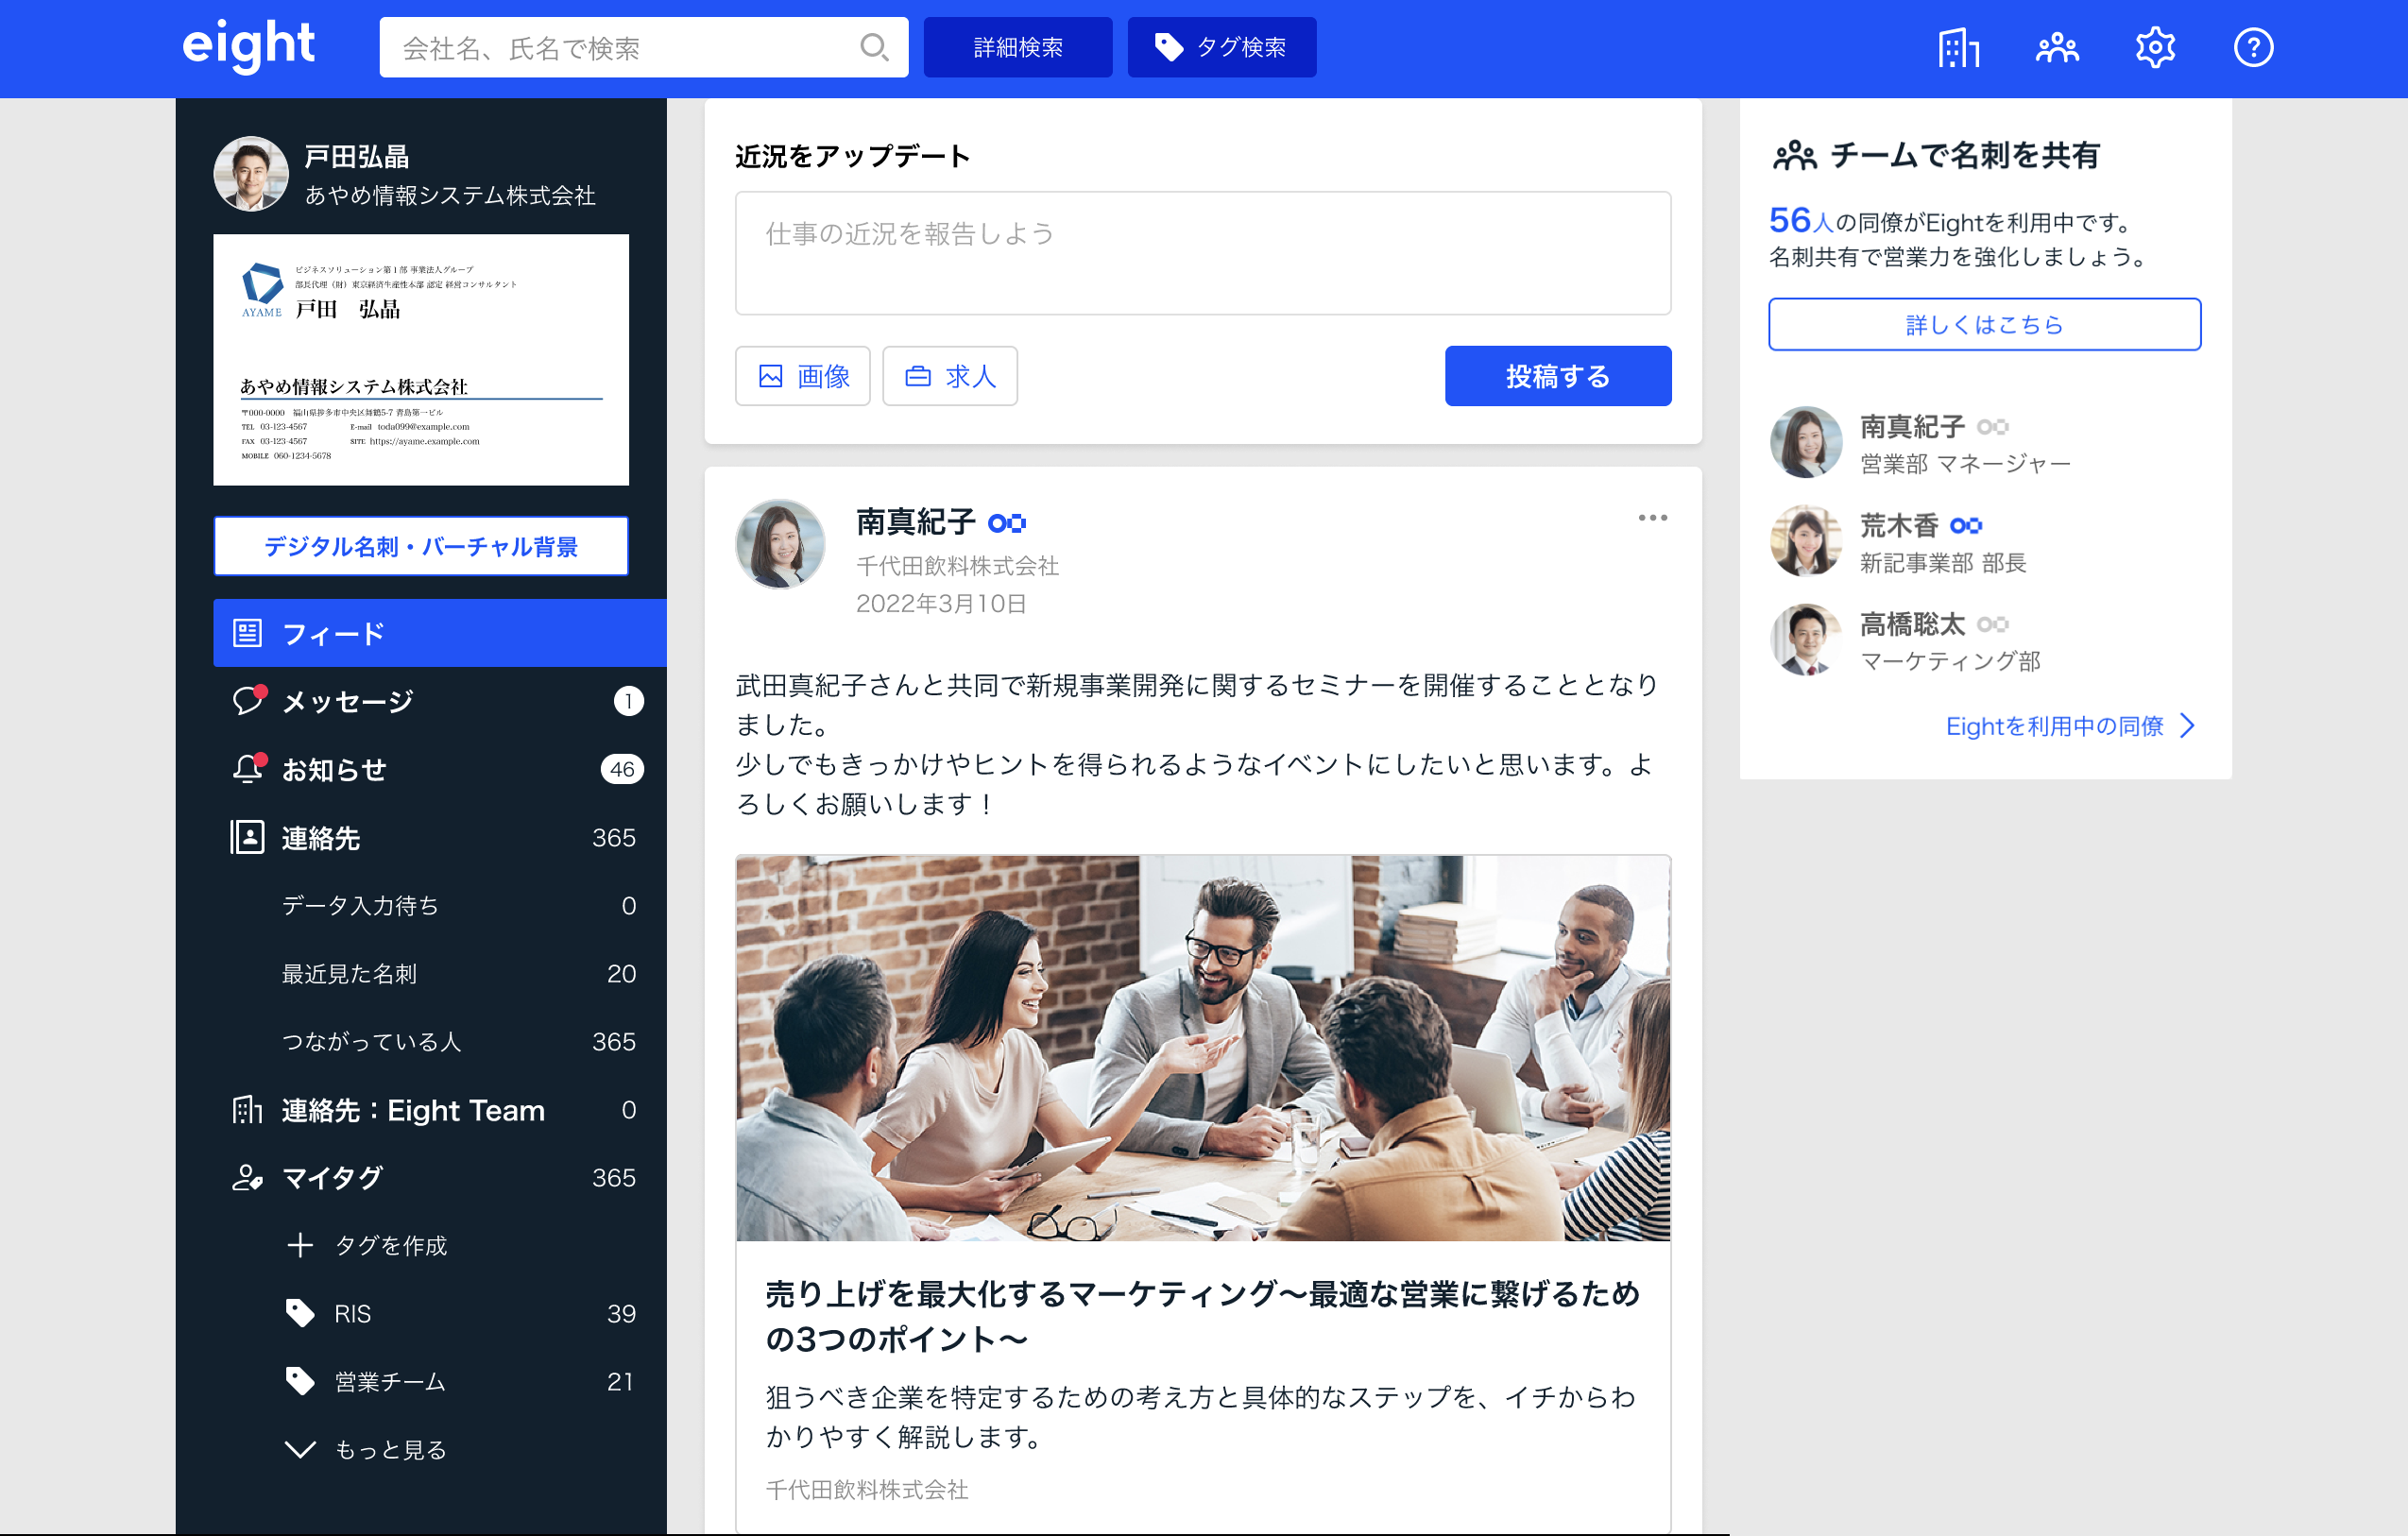Click the 投稿する post button
Viewport: 2408px width, 1536px height.
(x=1557, y=376)
